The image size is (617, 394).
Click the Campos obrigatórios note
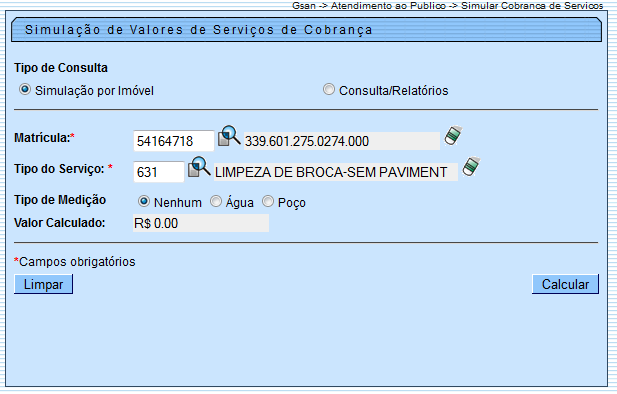[x=75, y=262]
